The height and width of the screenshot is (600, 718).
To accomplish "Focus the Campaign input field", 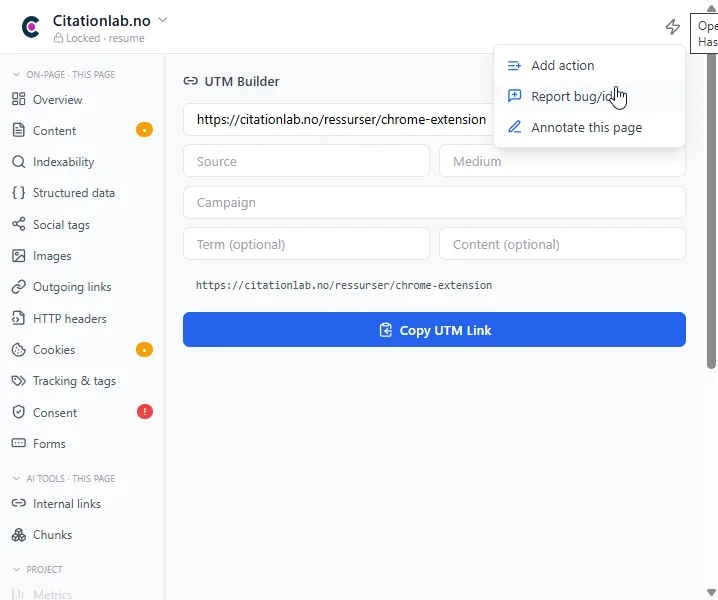I will 434,202.
